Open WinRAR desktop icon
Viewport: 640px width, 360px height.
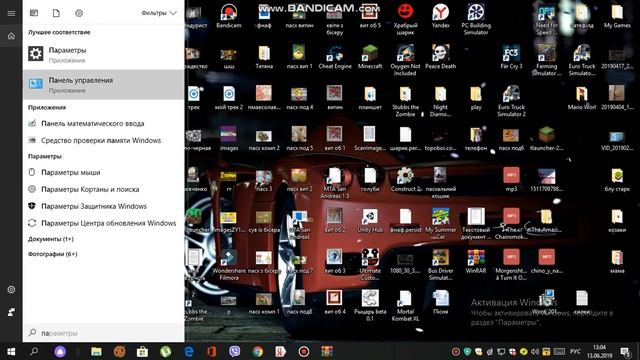pyautogui.click(x=476, y=261)
